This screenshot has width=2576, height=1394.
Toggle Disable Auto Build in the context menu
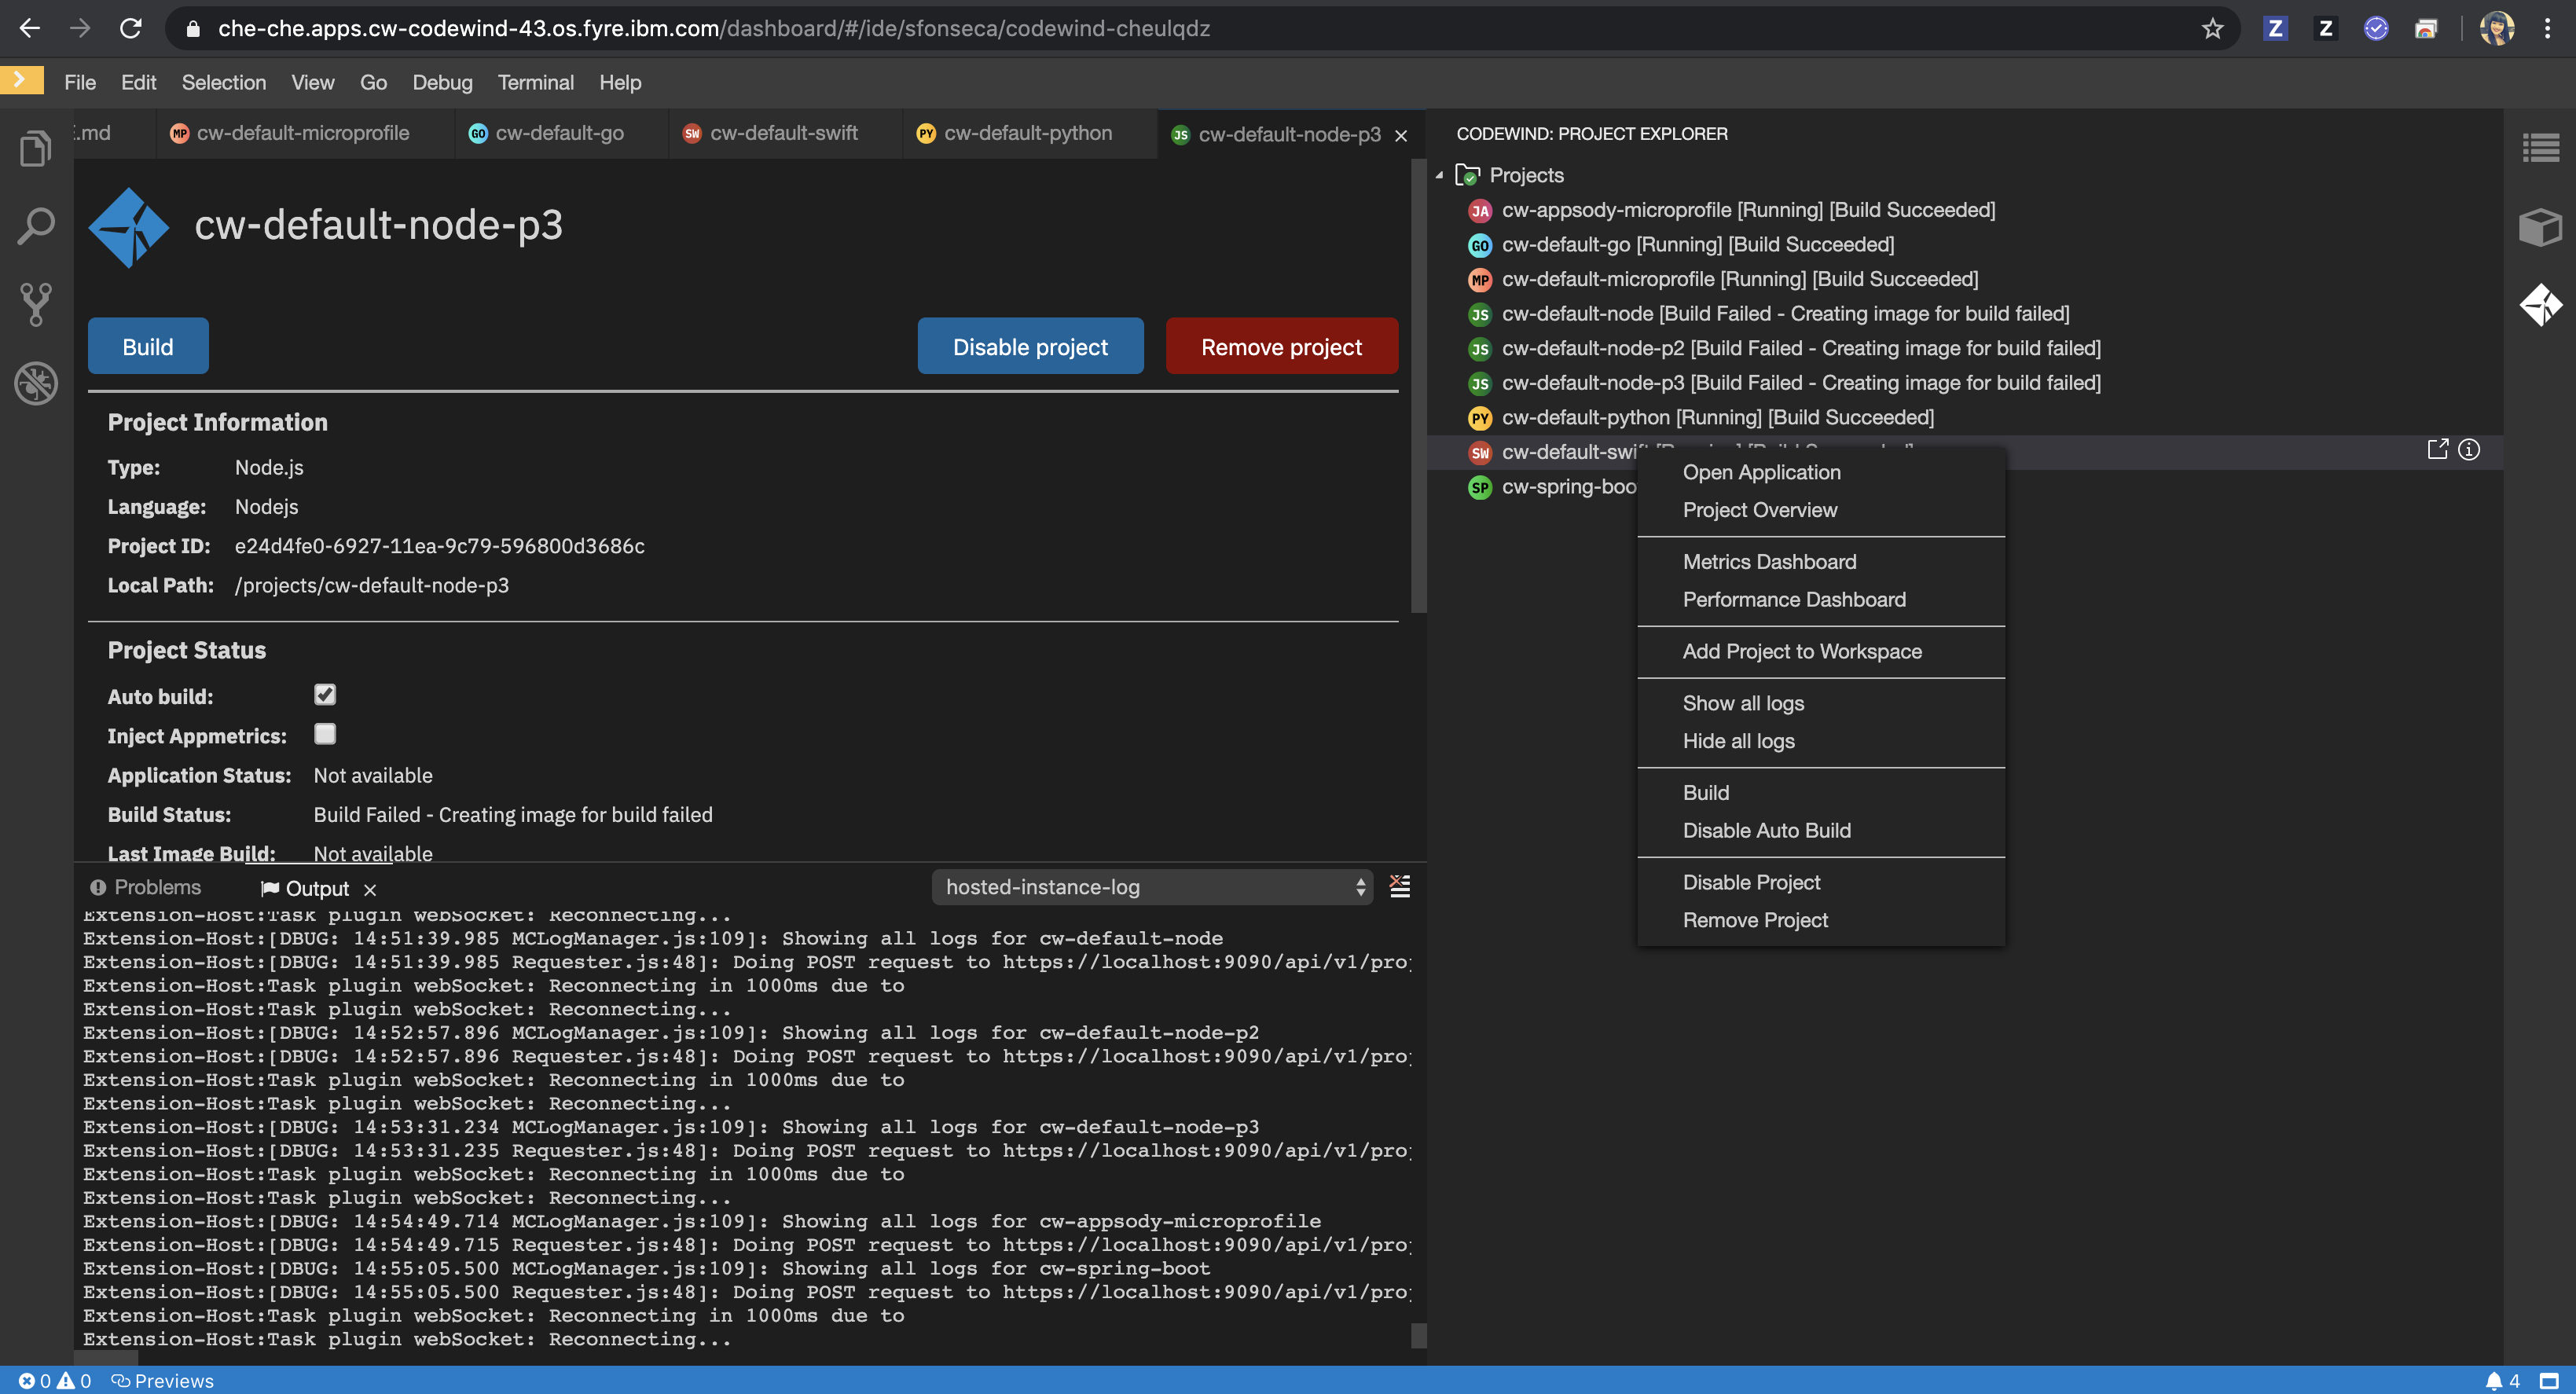[1766, 830]
